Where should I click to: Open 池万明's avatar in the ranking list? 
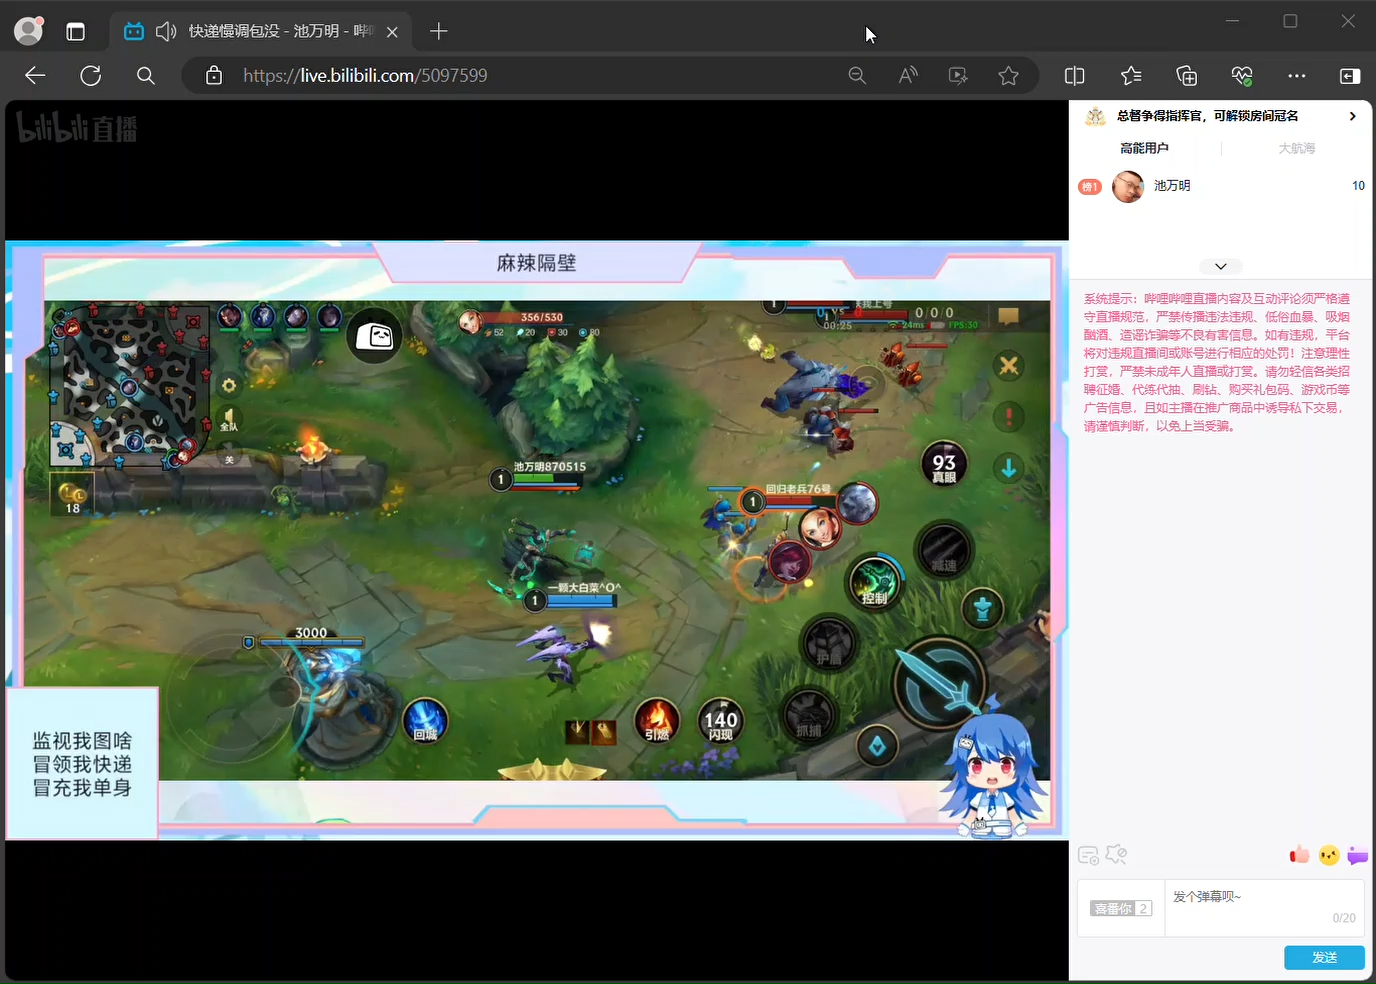tap(1128, 186)
